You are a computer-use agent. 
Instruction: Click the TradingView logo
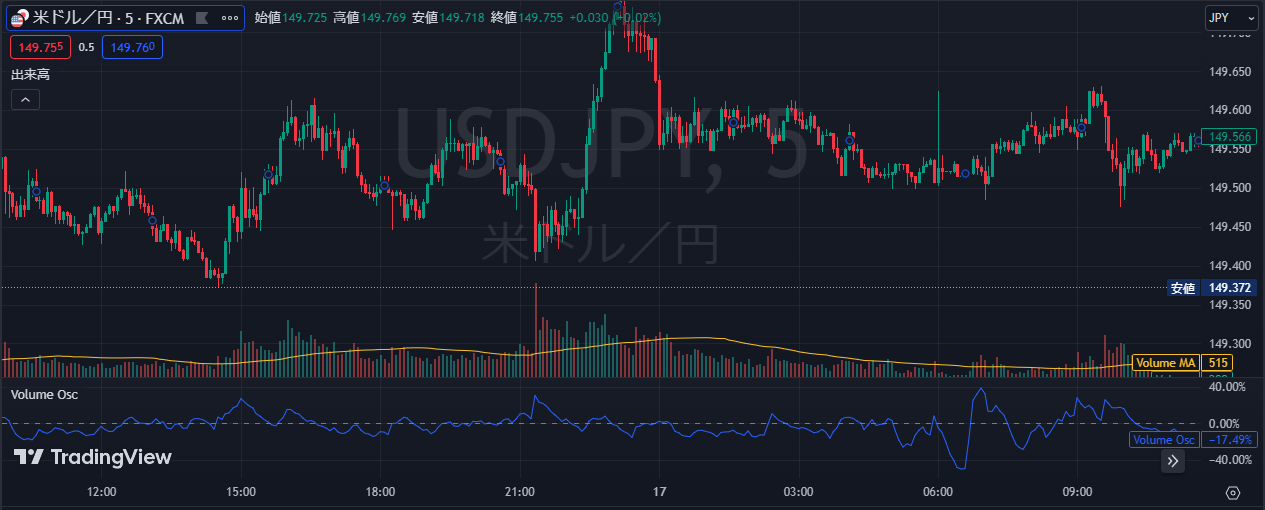click(92, 457)
